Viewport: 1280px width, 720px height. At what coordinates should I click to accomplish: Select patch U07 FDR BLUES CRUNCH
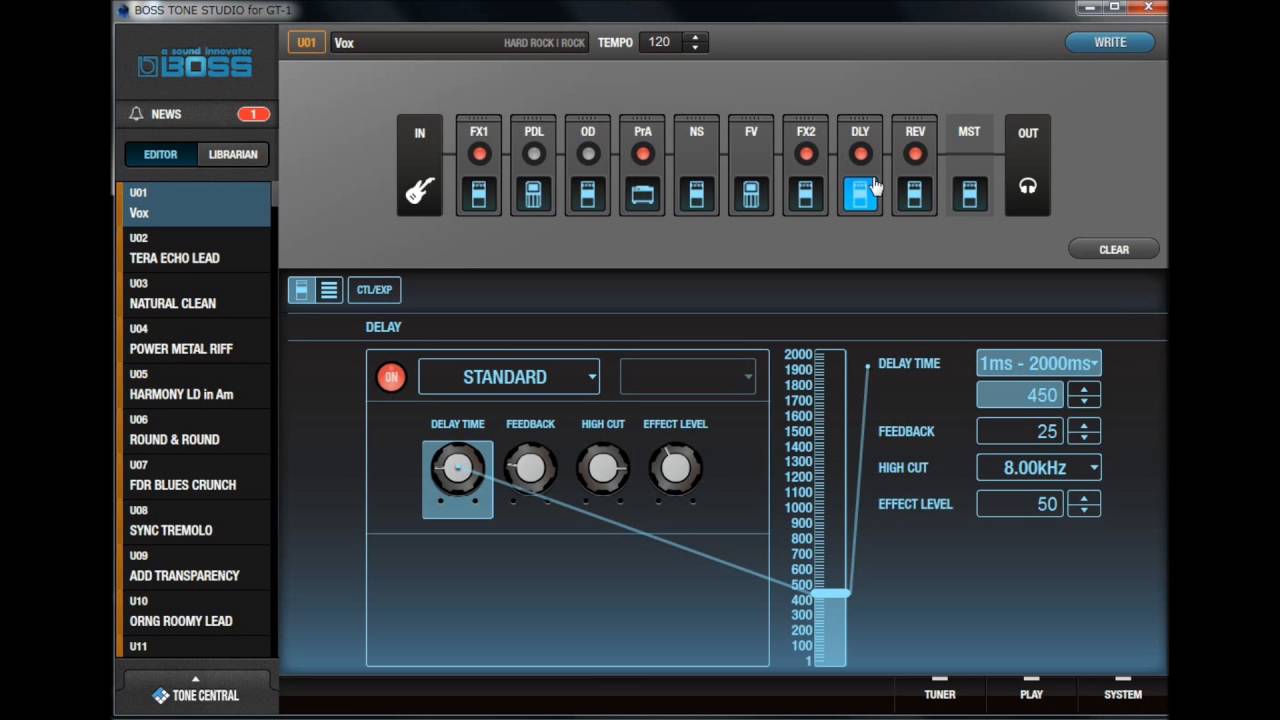coord(196,476)
